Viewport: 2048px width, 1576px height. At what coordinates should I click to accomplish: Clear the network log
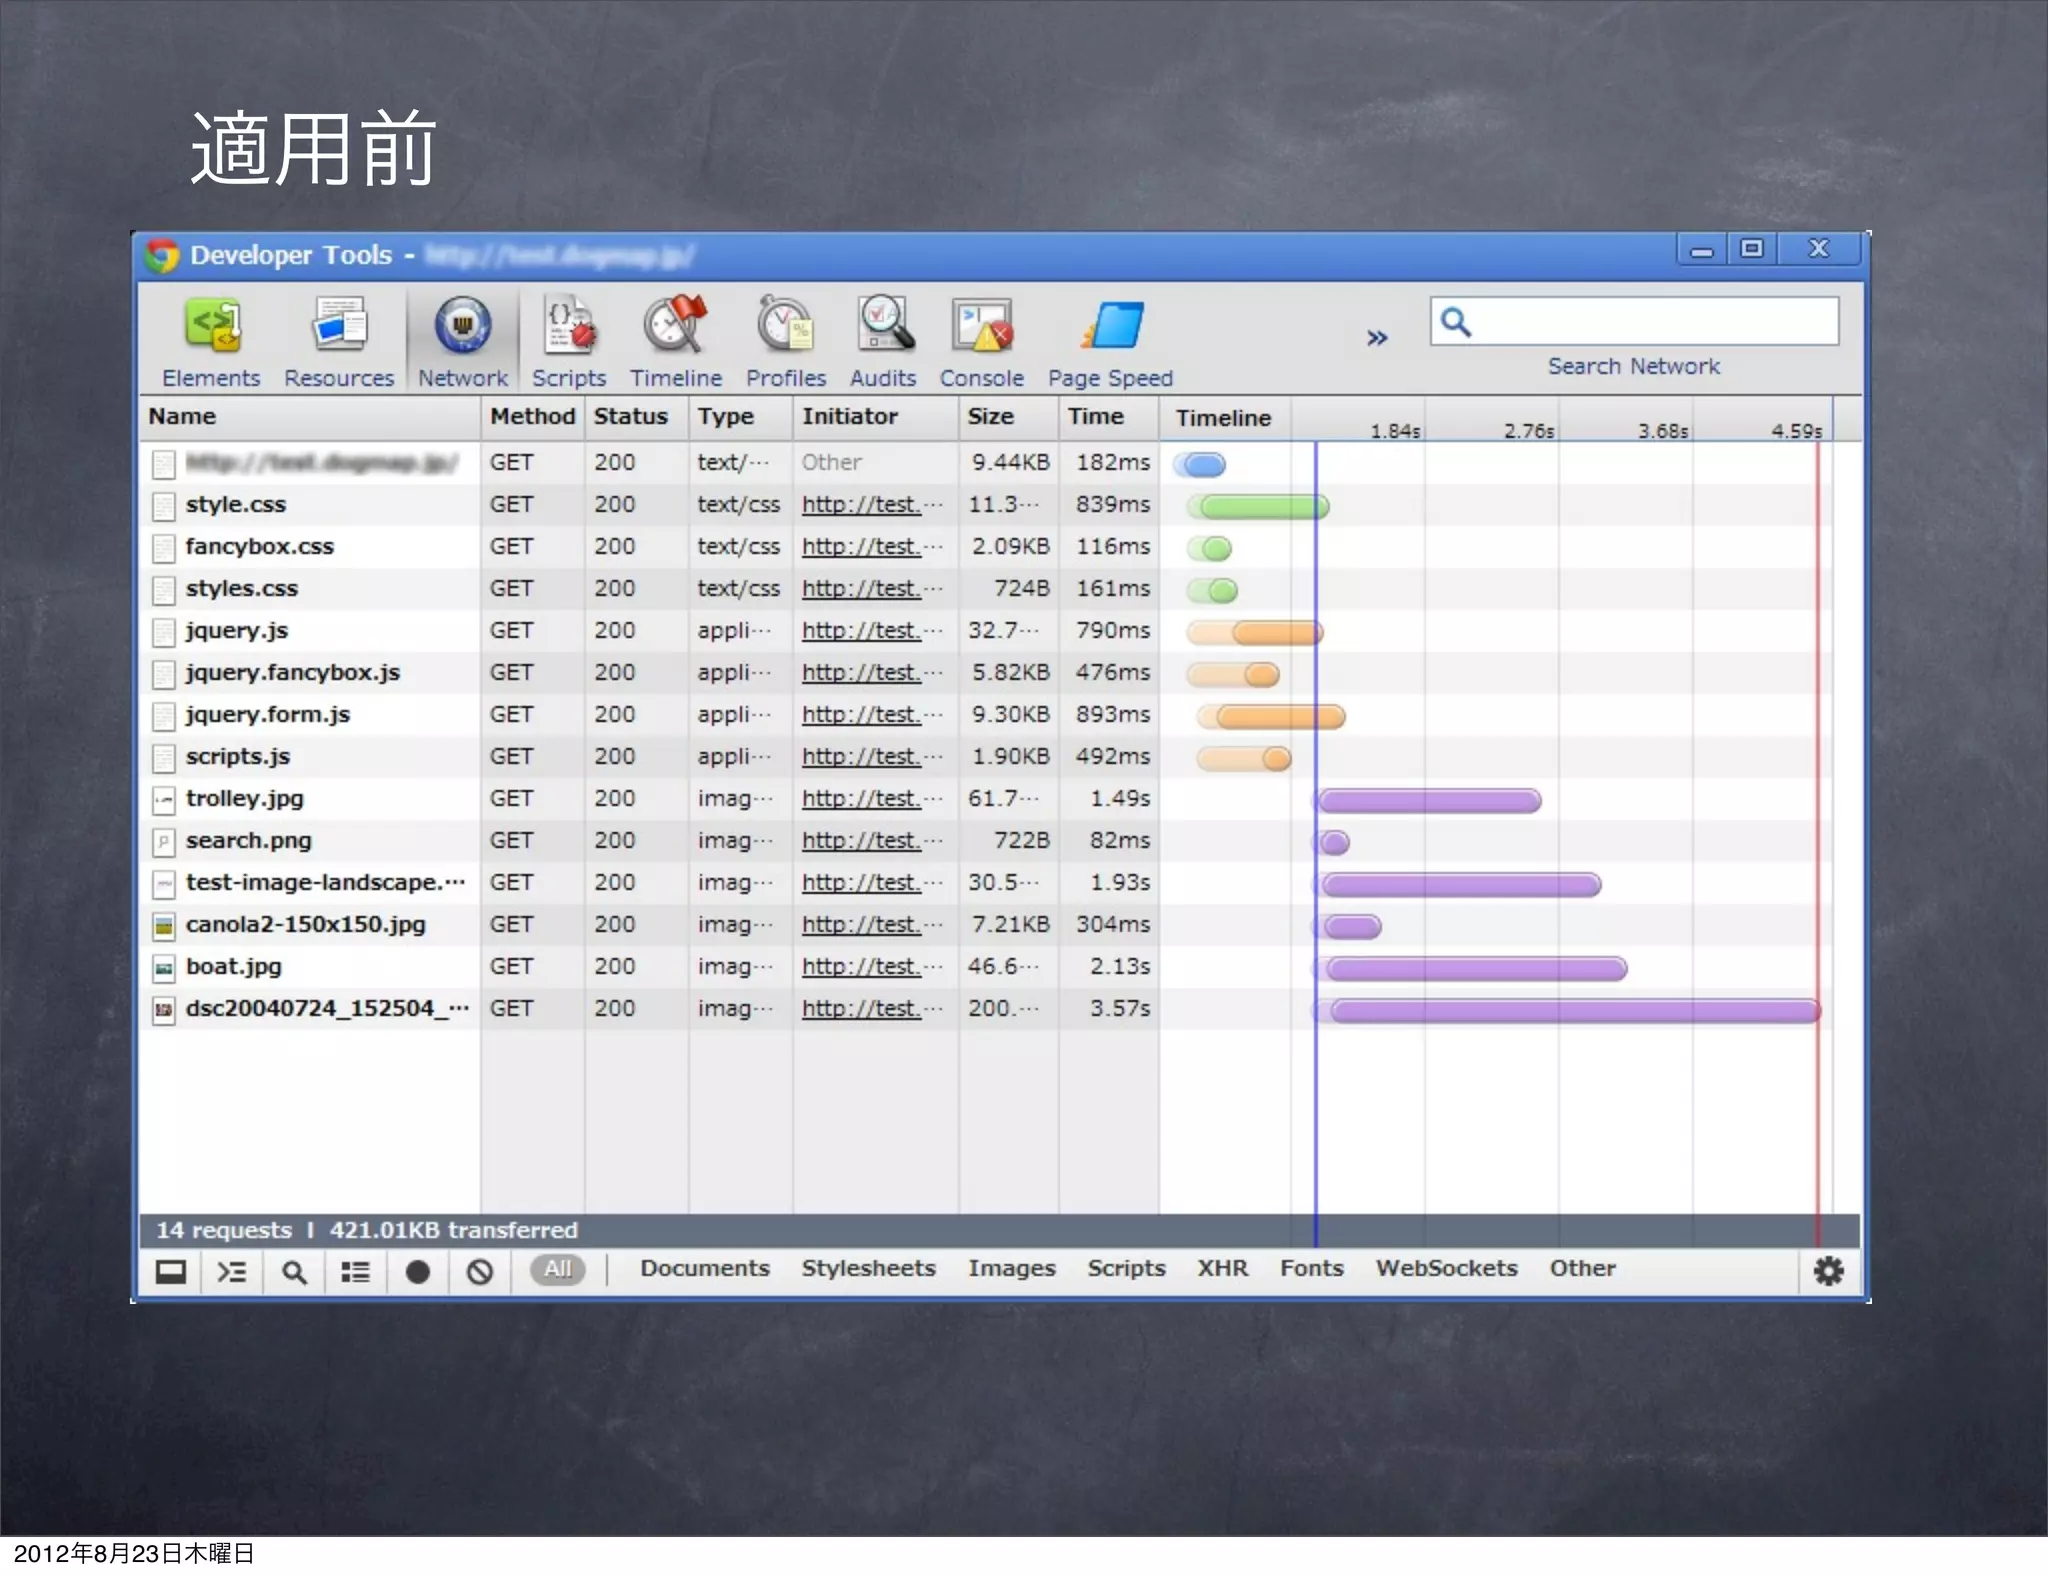pyautogui.click(x=480, y=1272)
